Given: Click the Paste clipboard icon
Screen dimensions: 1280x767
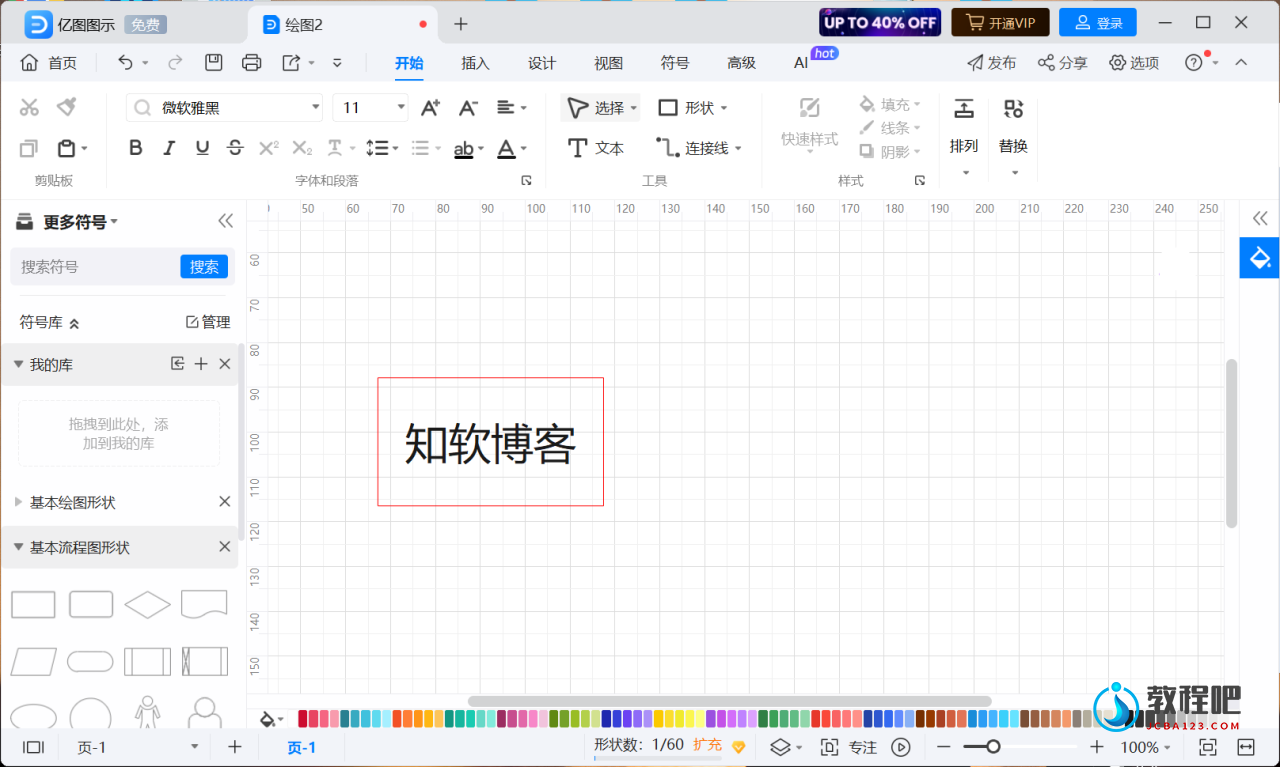Looking at the screenshot, I should pos(66,148).
